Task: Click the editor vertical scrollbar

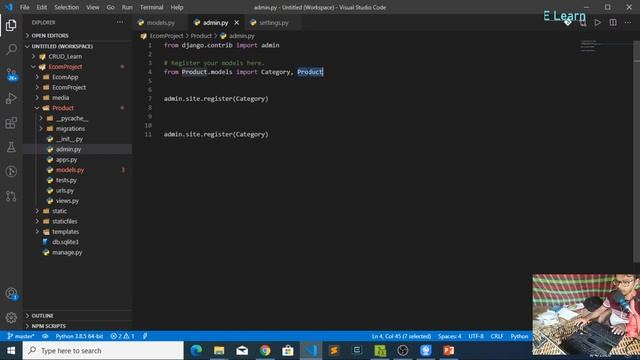Action: (x=636, y=151)
